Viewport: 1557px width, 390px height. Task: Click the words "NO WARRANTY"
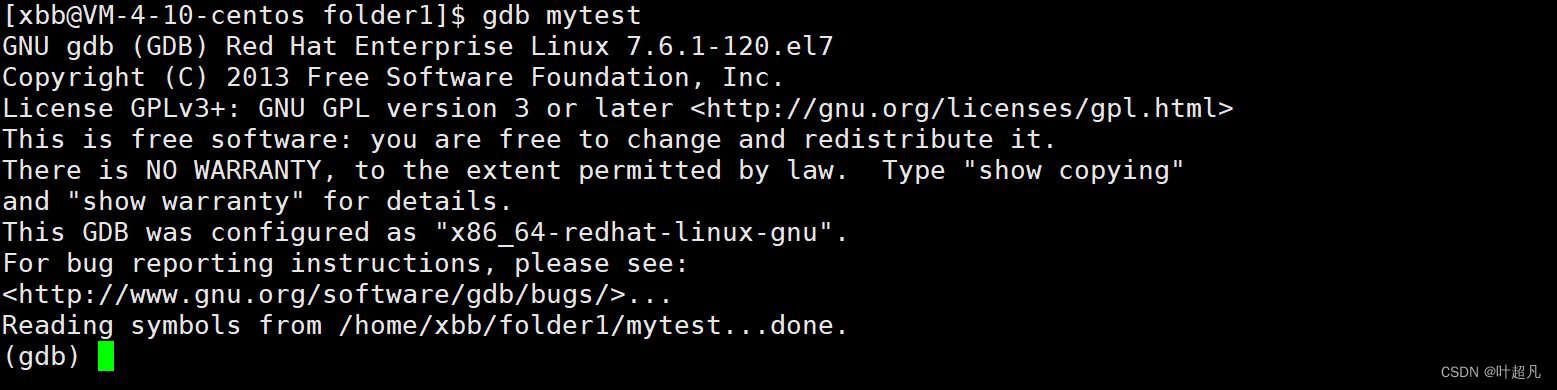click(x=233, y=170)
